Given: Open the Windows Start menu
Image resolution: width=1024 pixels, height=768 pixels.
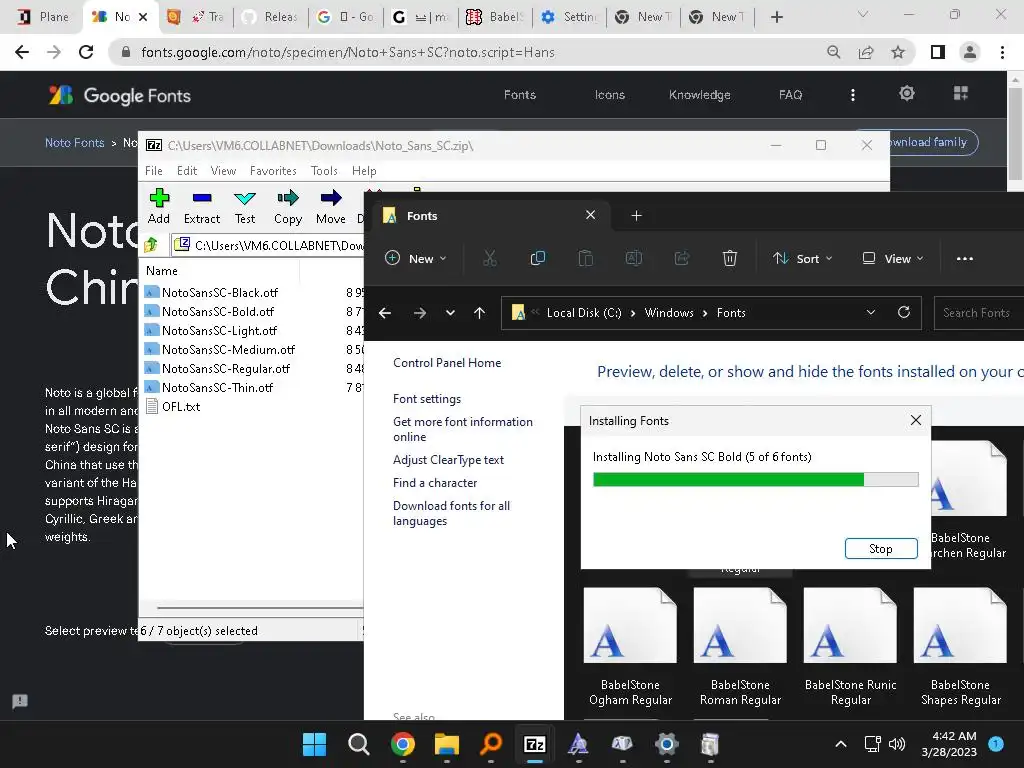Looking at the screenshot, I should click(314, 744).
